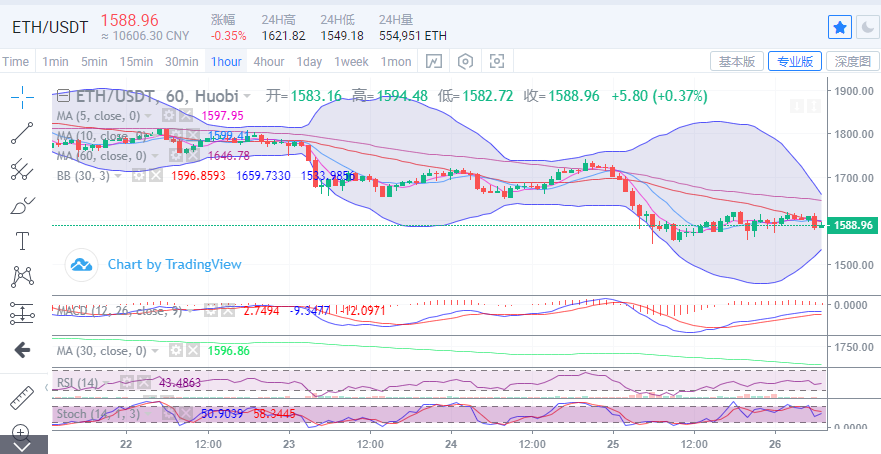Open settings gear for RSI (14)
Viewport: 881px width, 454px height.
coord(126,383)
